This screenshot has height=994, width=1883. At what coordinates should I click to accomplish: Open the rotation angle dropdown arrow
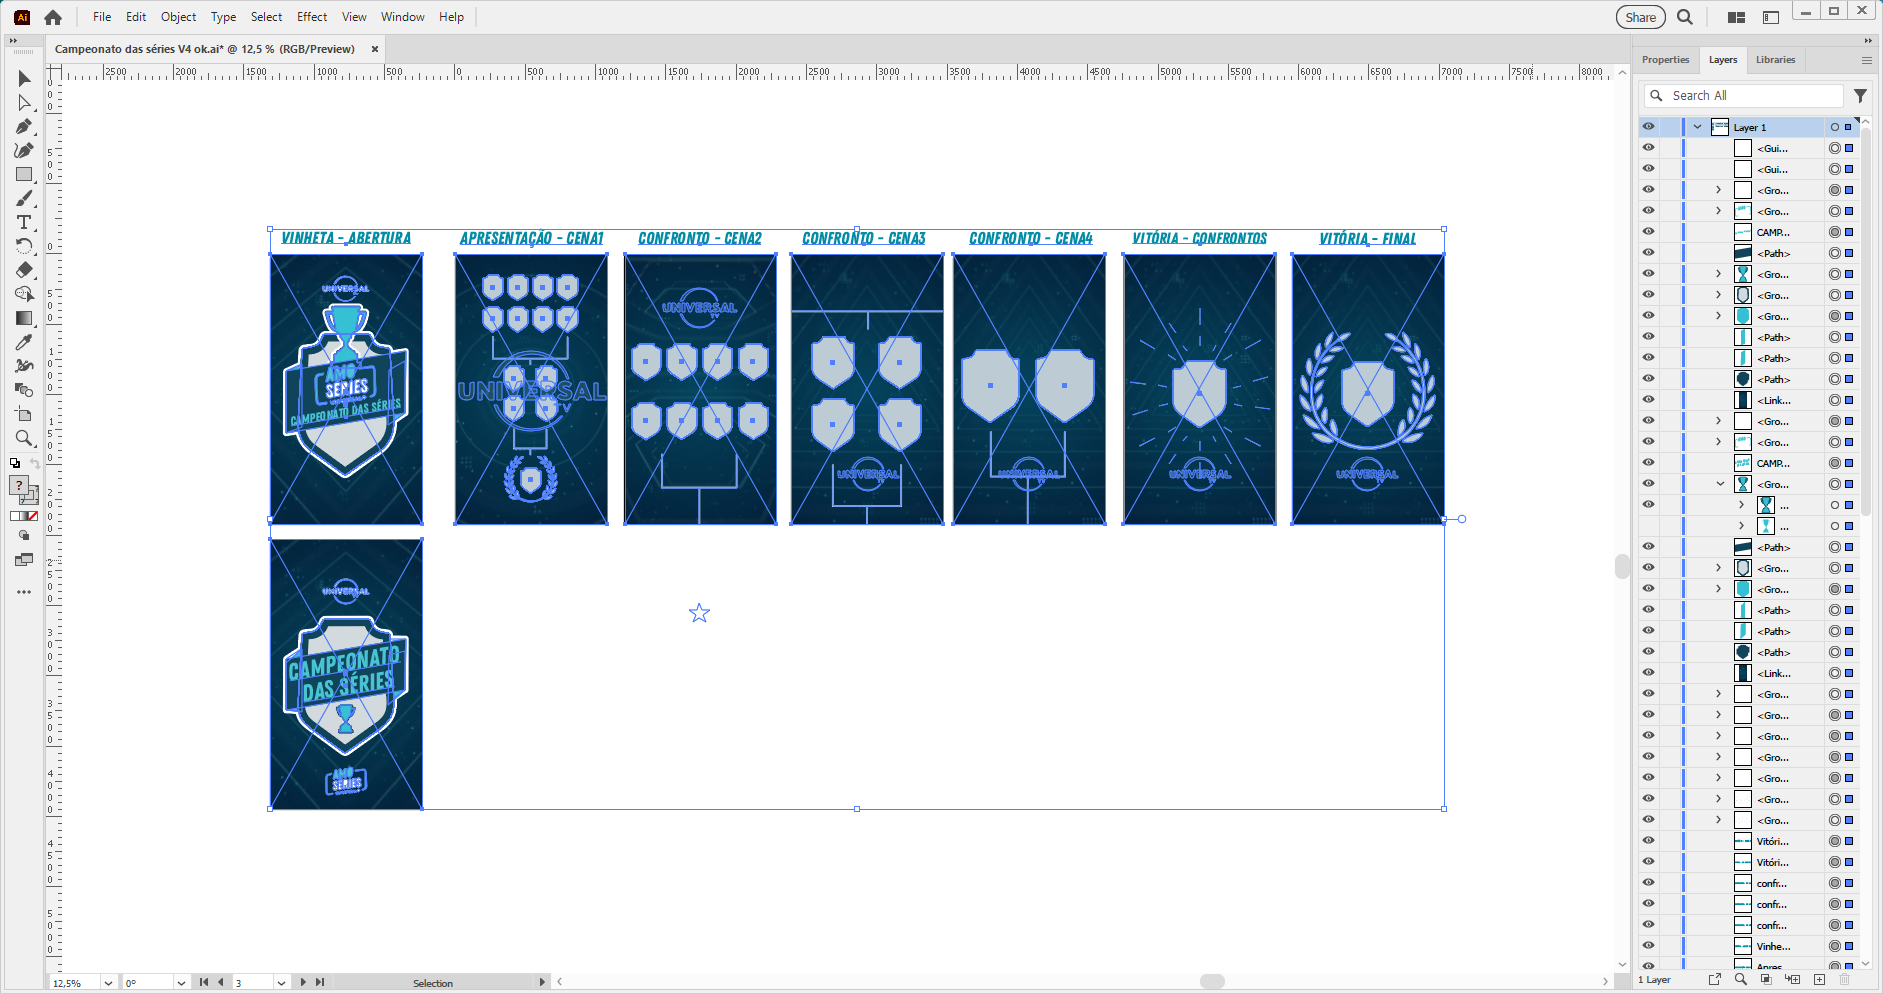[x=181, y=983]
